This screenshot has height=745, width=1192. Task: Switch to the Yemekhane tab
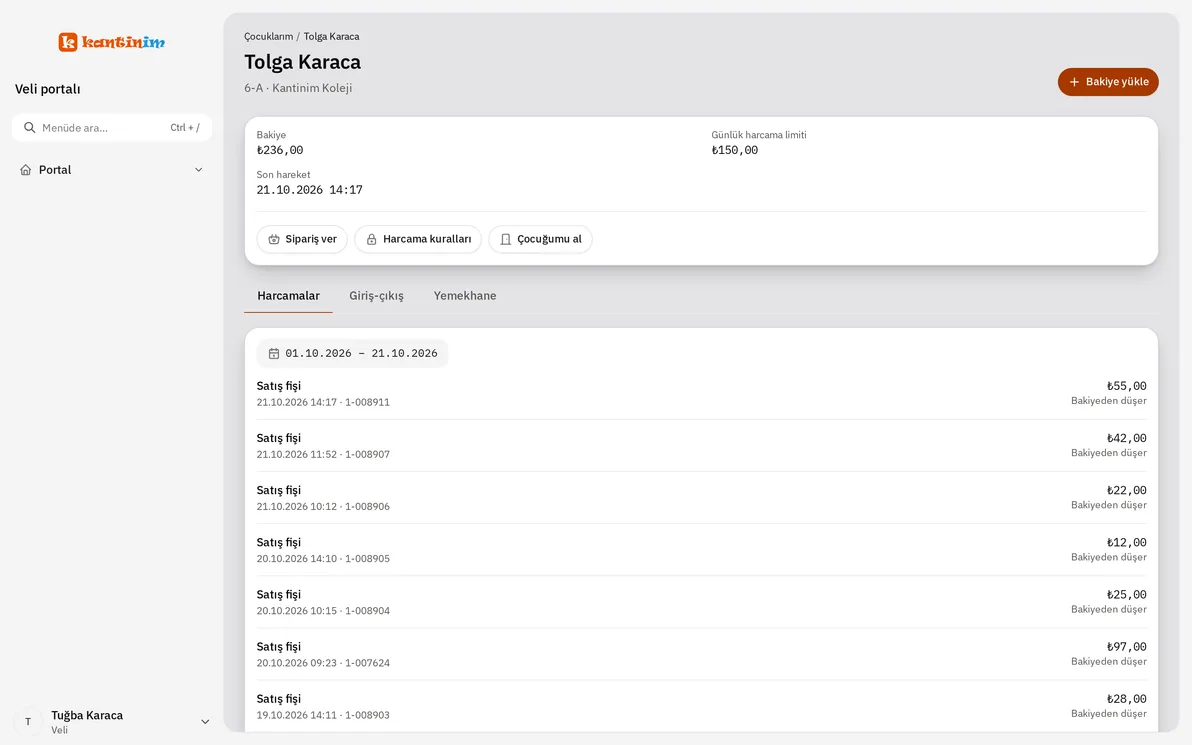(x=464, y=296)
